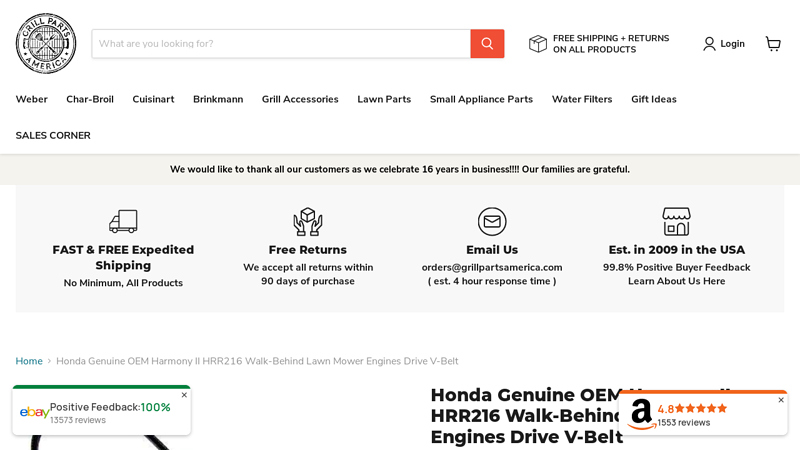This screenshot has width=800, height=450.
Task: Click the Grill Parts America logo
Action: (46, 43)
